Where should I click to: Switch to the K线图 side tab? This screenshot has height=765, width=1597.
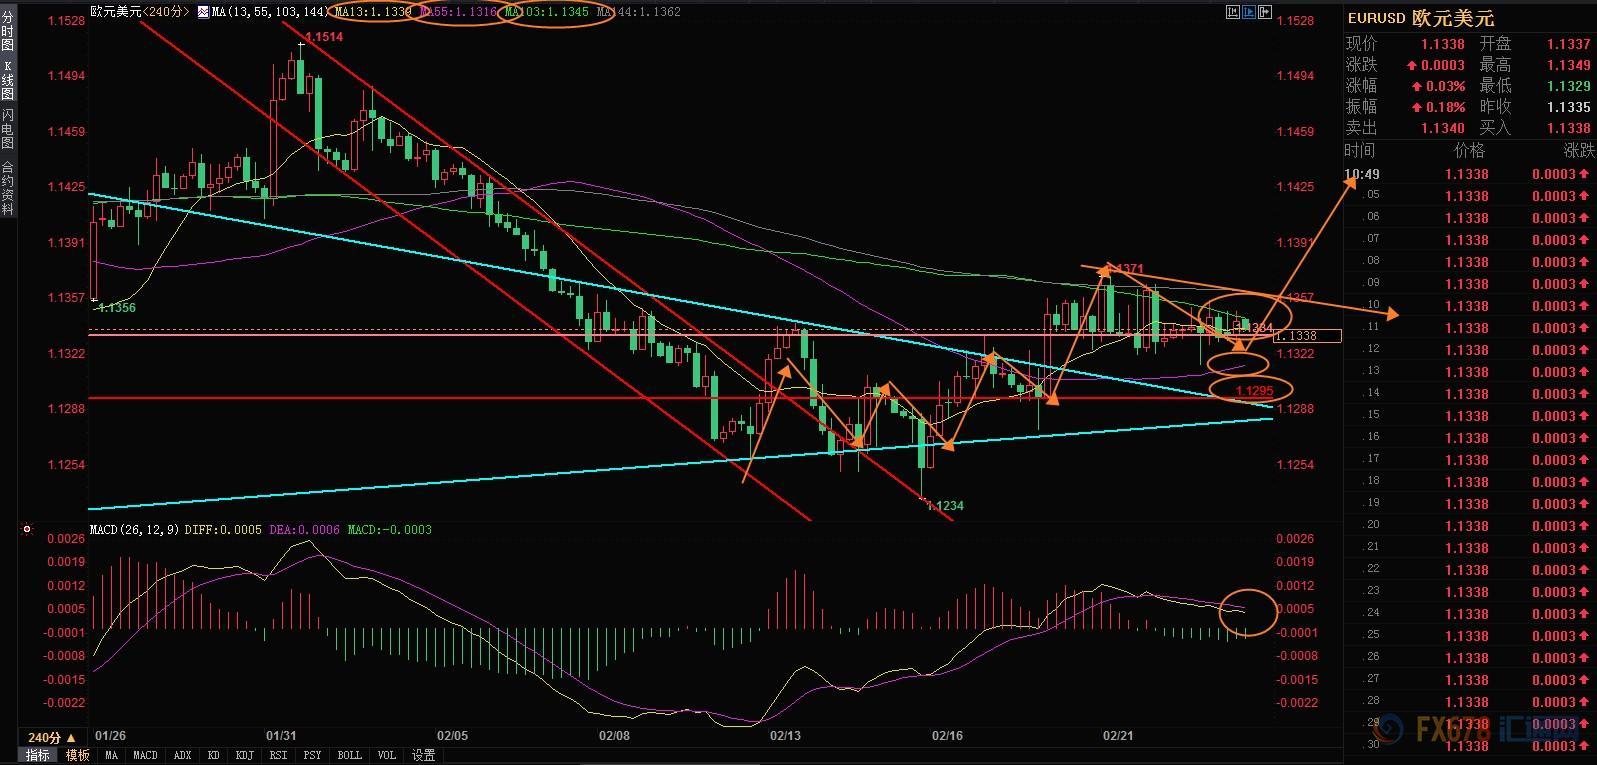tap(8, 81)
